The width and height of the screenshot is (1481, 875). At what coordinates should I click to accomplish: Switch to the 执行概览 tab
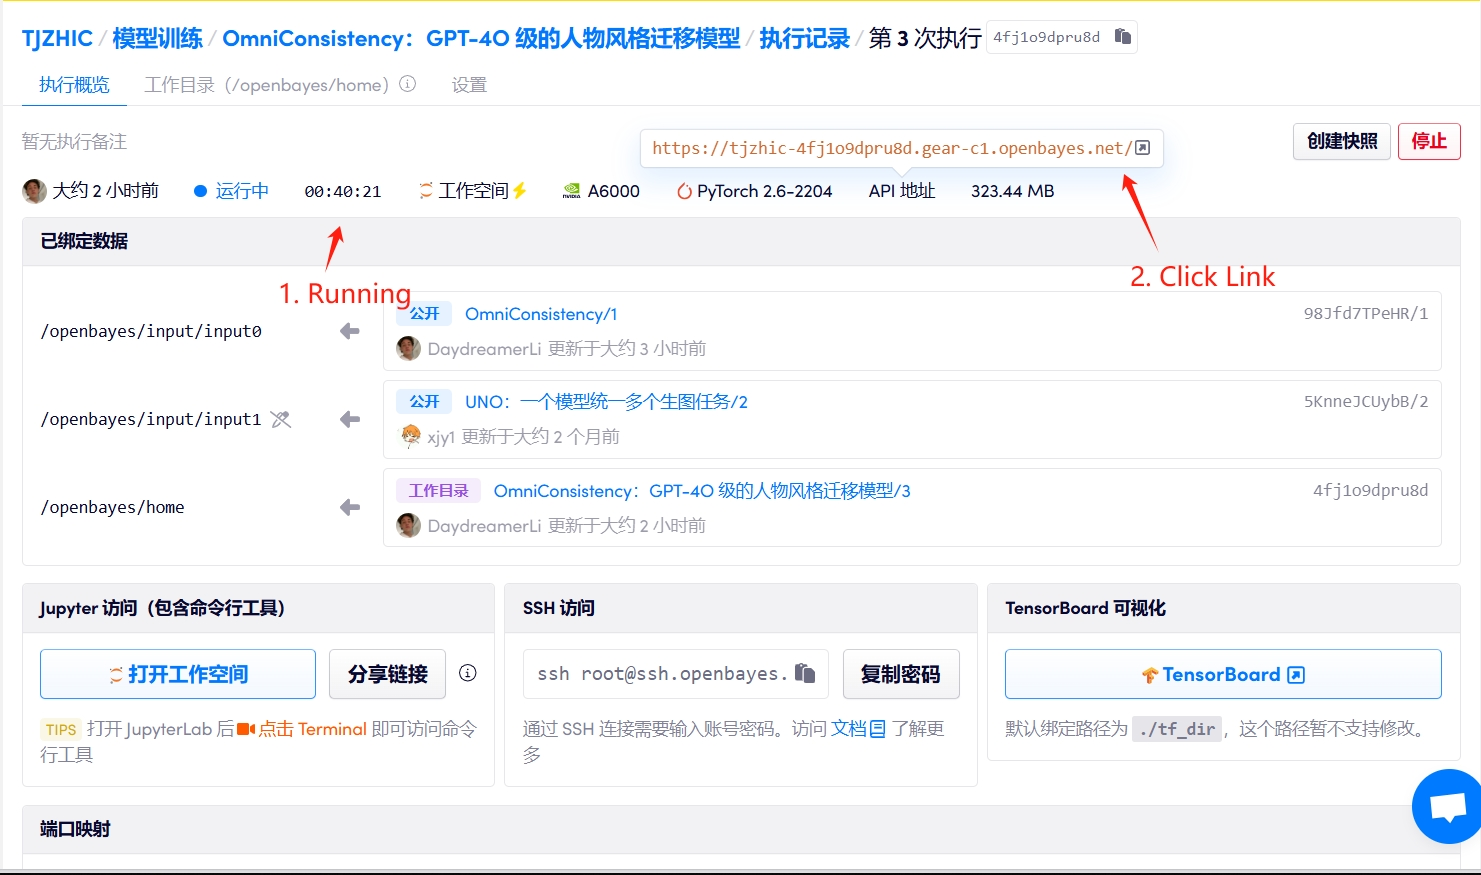(74, 85)
